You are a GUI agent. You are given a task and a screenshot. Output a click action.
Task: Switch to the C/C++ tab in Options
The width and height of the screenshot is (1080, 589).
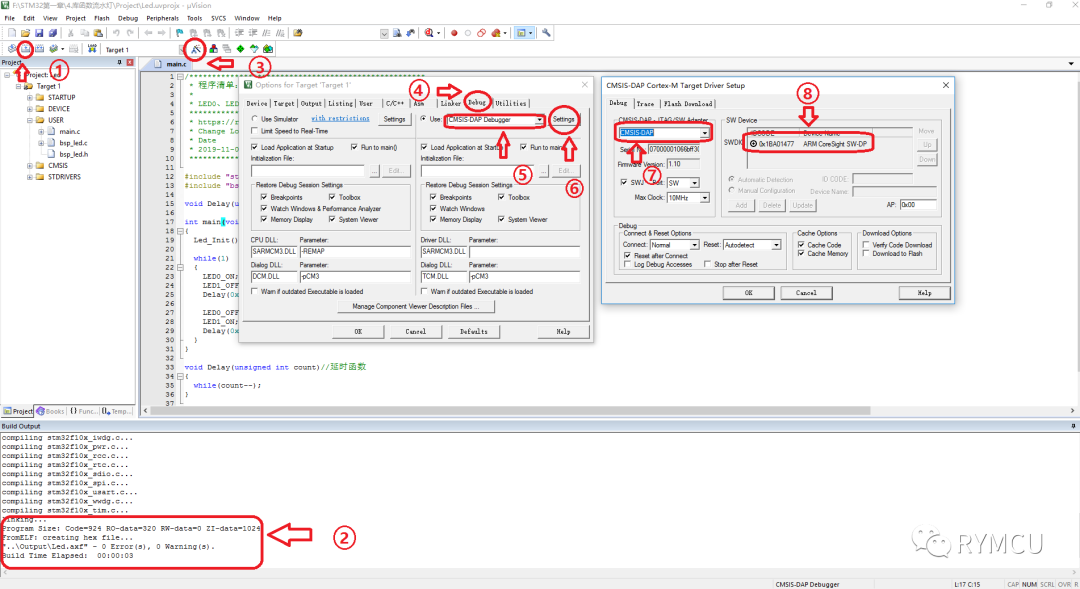tap(394, 103)
